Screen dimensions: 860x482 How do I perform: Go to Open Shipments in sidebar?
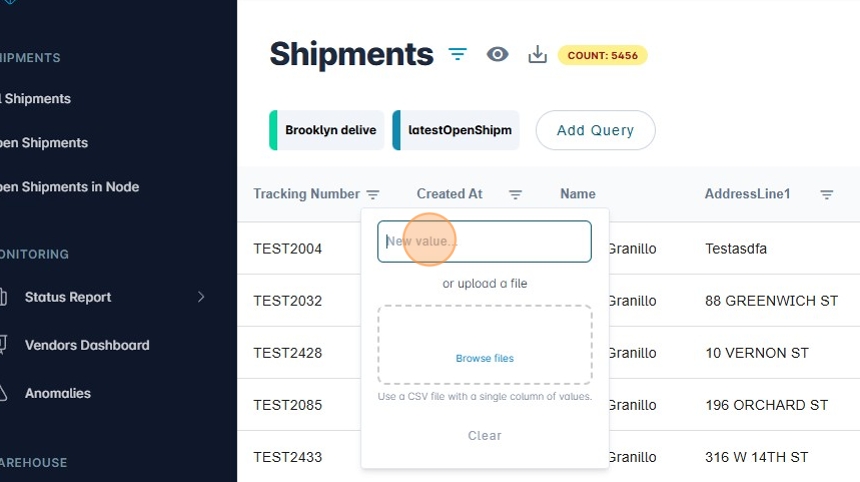[45, 143]
